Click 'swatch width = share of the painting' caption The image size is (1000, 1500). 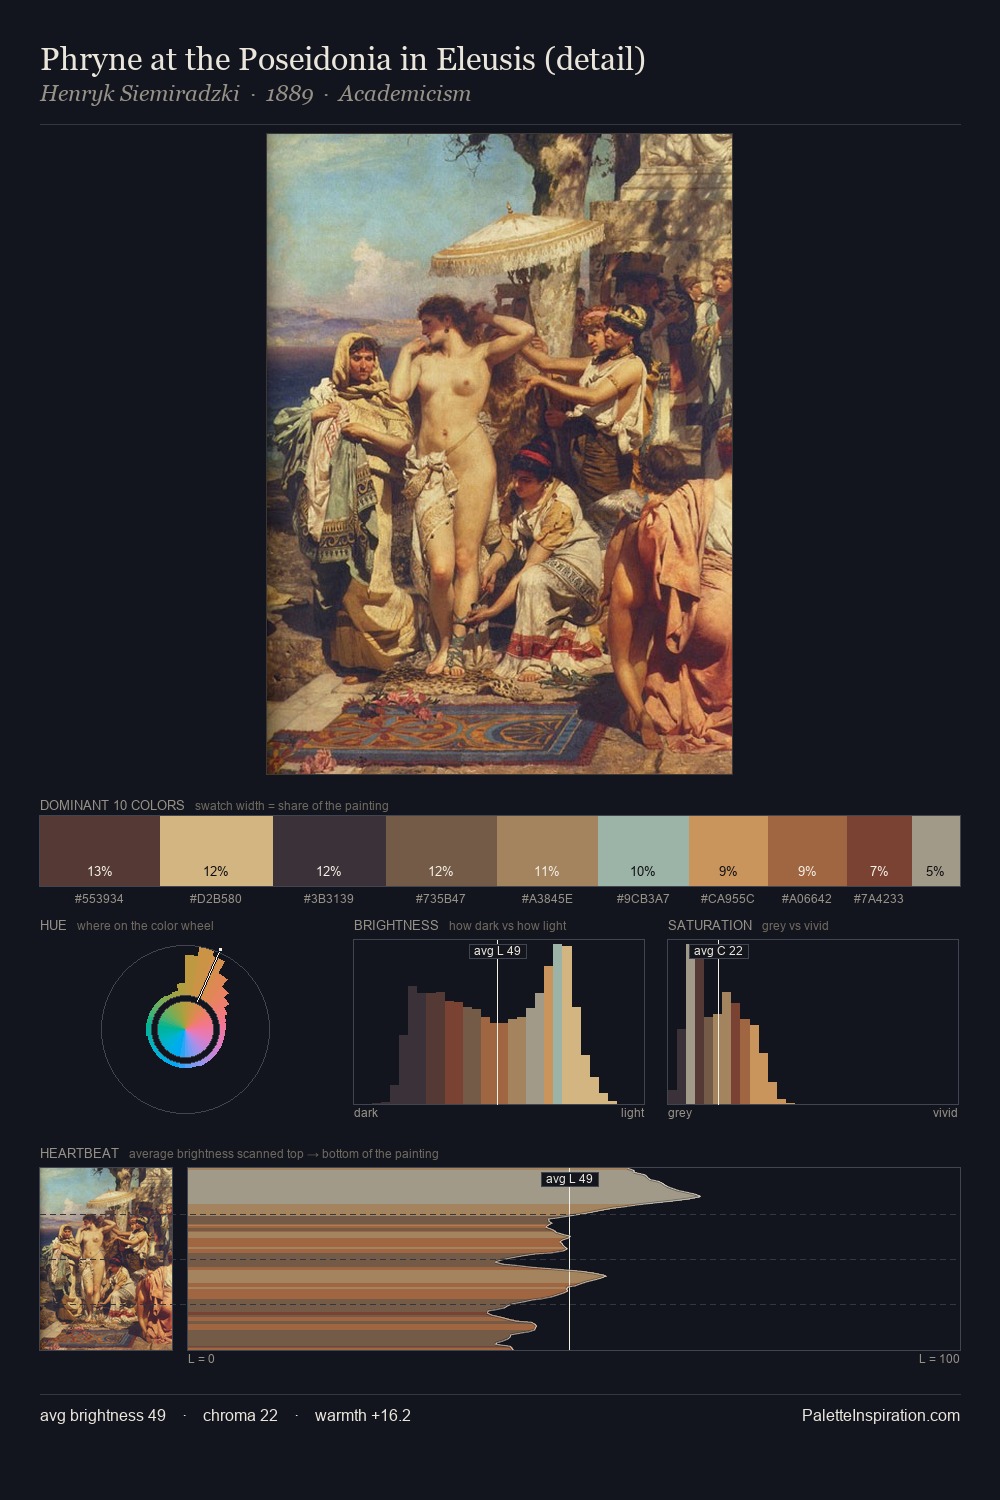(x=291, y=806)
